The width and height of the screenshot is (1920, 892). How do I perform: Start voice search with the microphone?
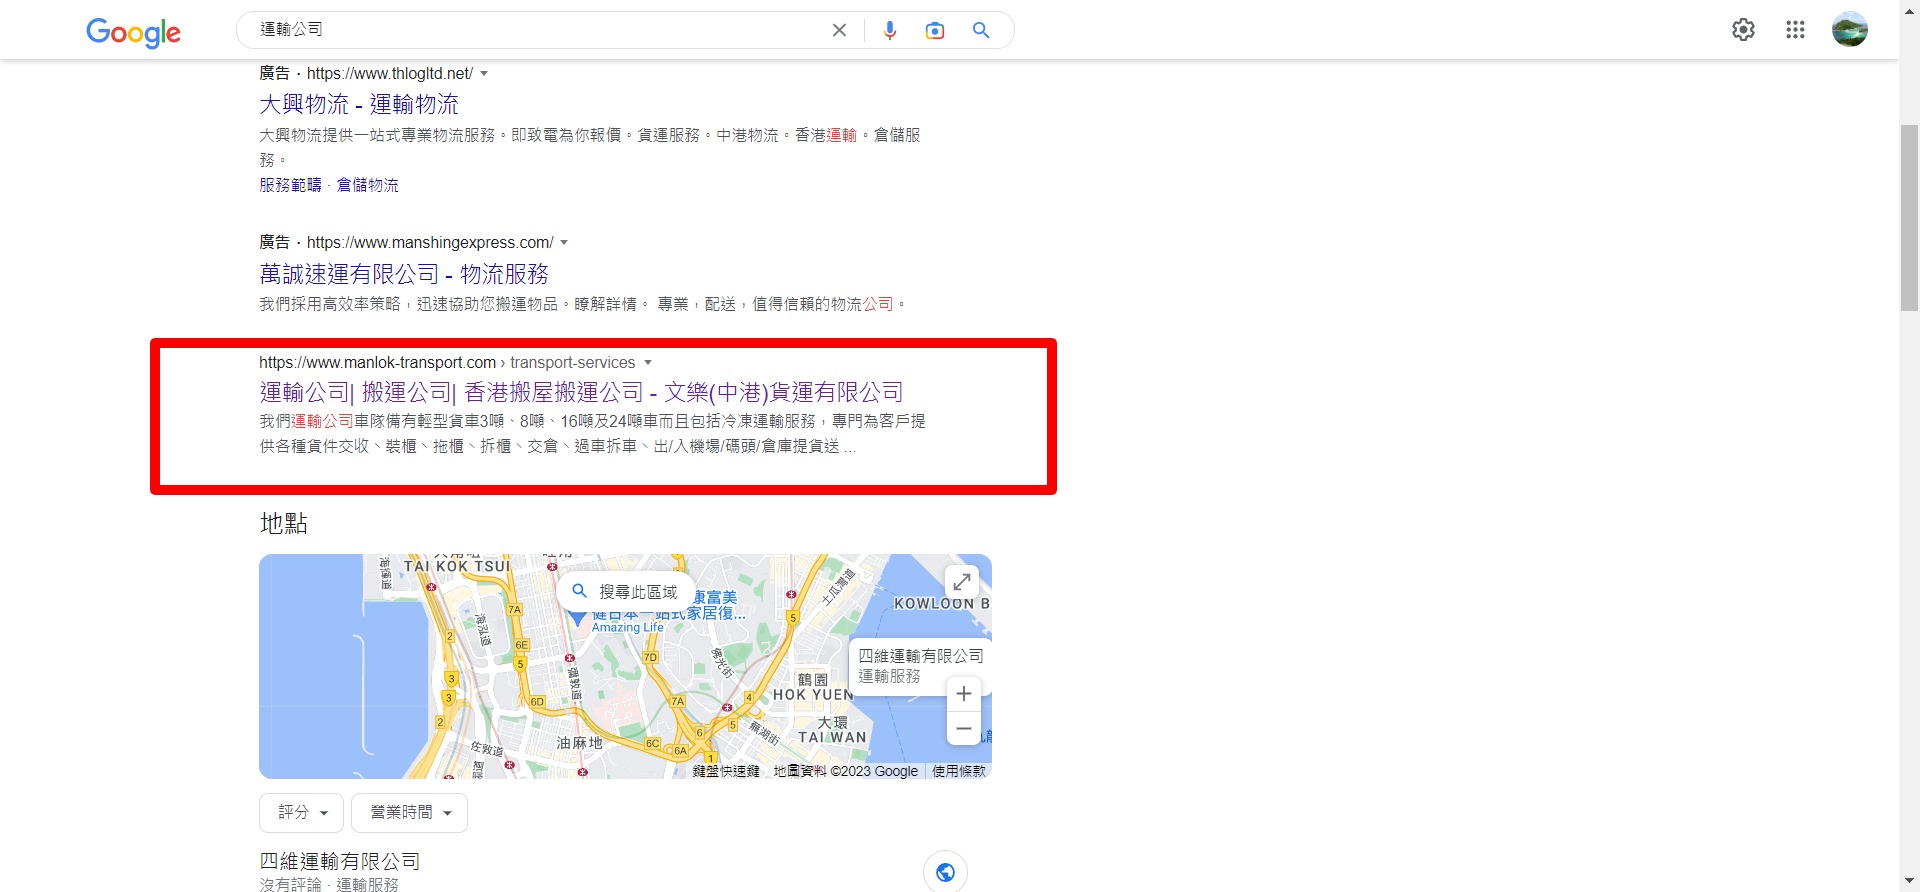[889, 30]
